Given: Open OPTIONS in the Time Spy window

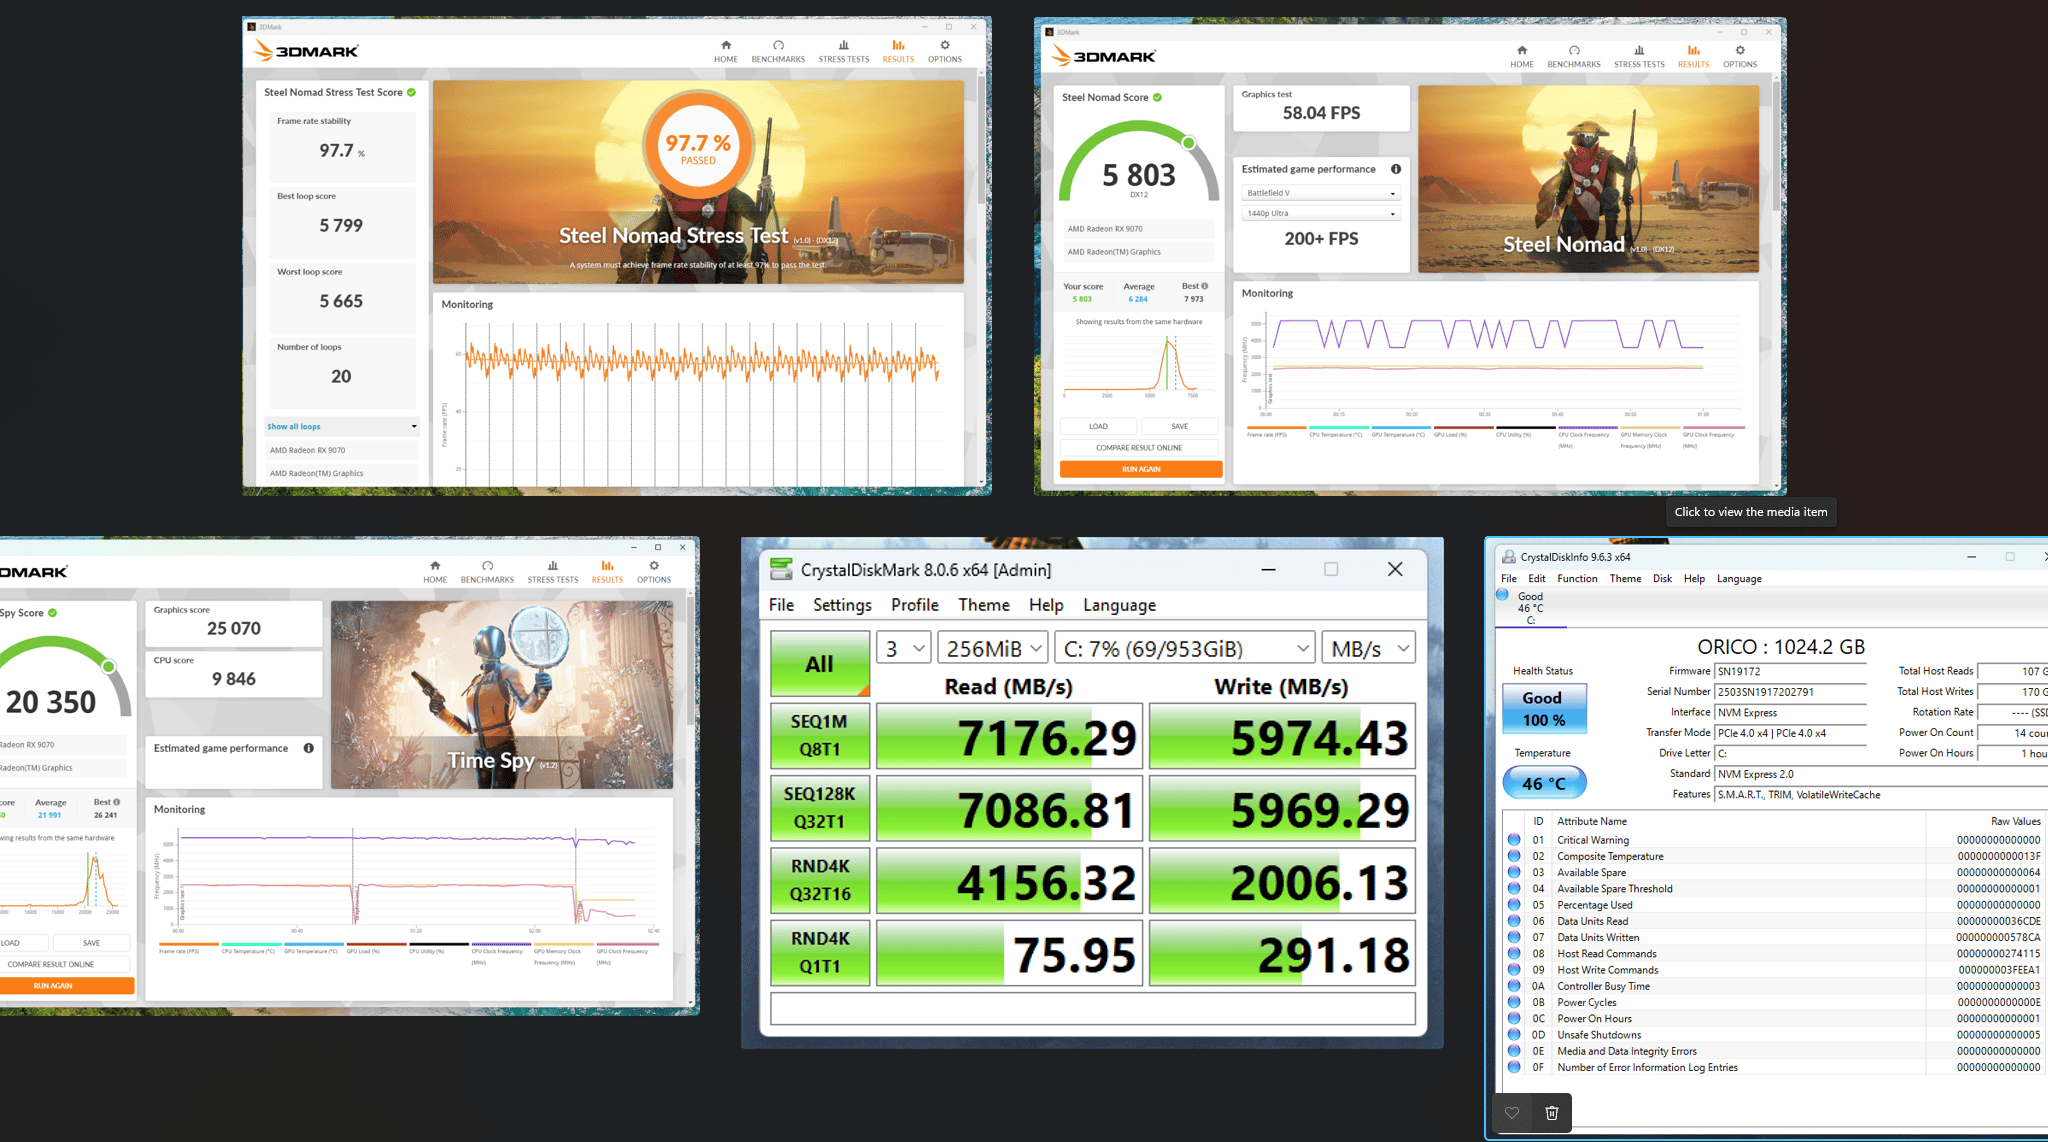Looking at the screenshot, I should click(x=654, y=572).
